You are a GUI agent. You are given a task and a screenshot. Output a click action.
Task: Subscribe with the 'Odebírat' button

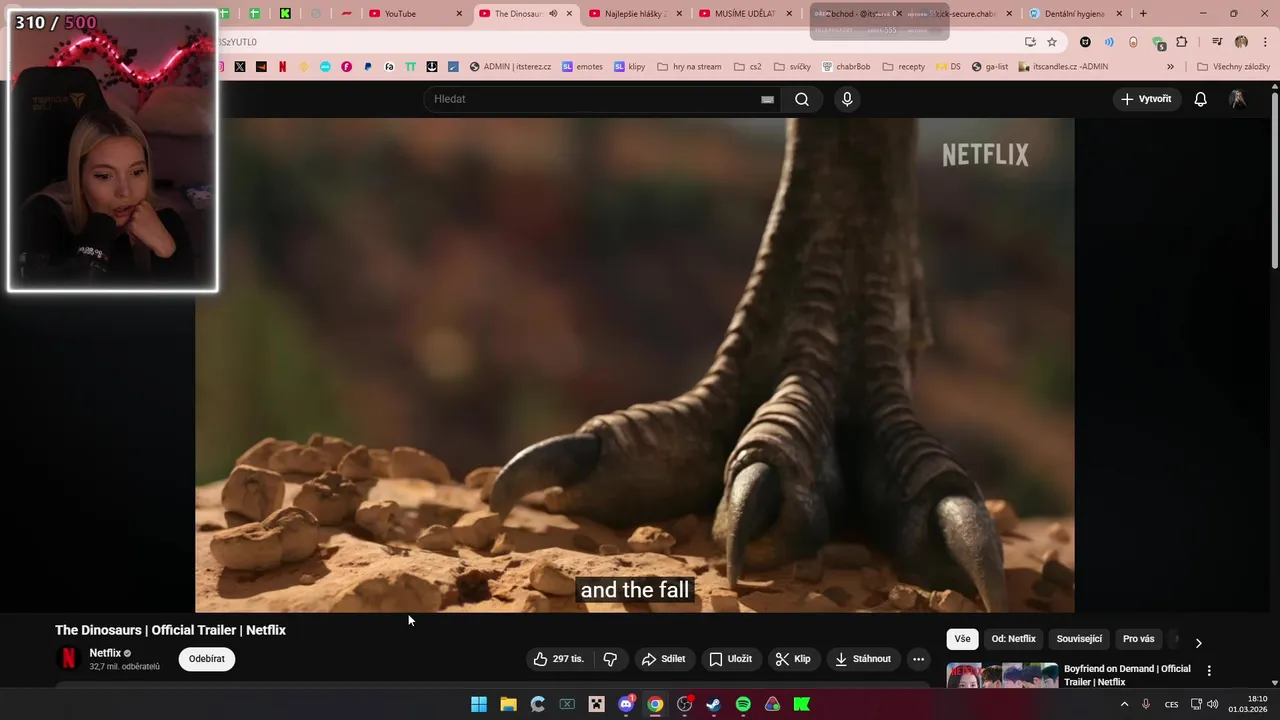207,659
